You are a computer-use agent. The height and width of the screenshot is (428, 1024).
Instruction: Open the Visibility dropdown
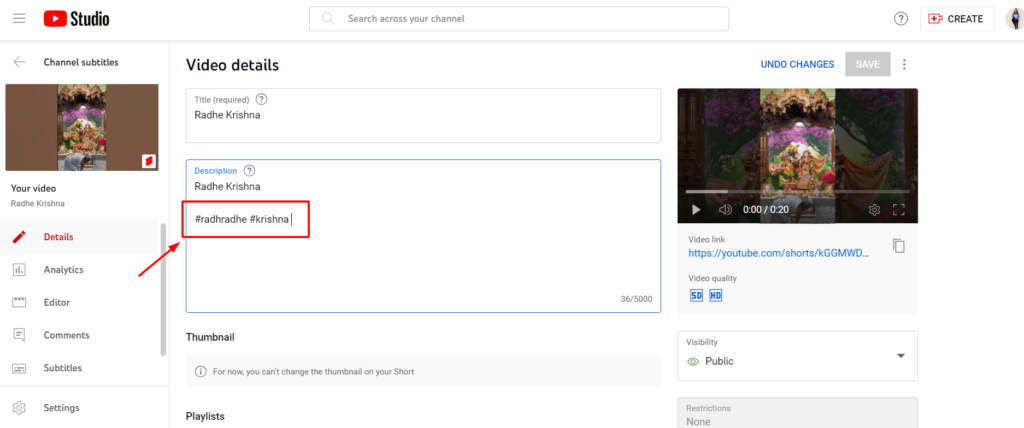pyautogui.click(x=797, y=355)
